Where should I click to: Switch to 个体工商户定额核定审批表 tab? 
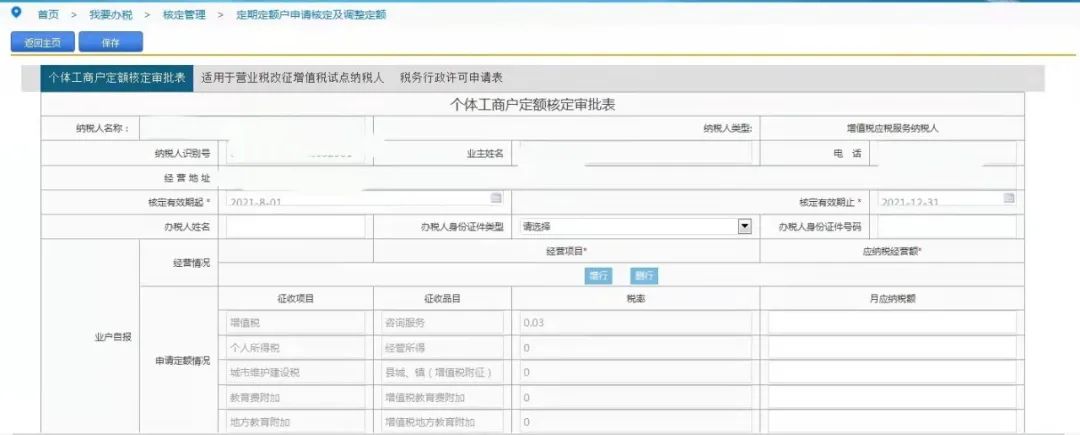pyautogui.click(x=117, y=78)
